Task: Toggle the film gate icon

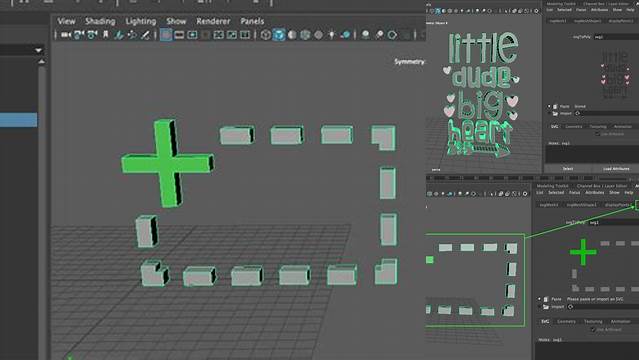Action: [179, 35]
